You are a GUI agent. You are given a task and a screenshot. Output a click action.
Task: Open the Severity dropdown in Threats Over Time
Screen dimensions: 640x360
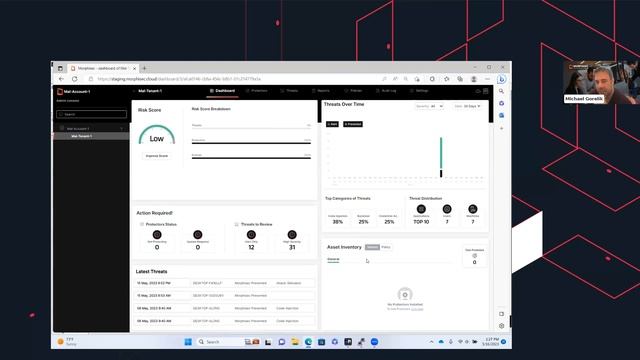tap(429, 106)
